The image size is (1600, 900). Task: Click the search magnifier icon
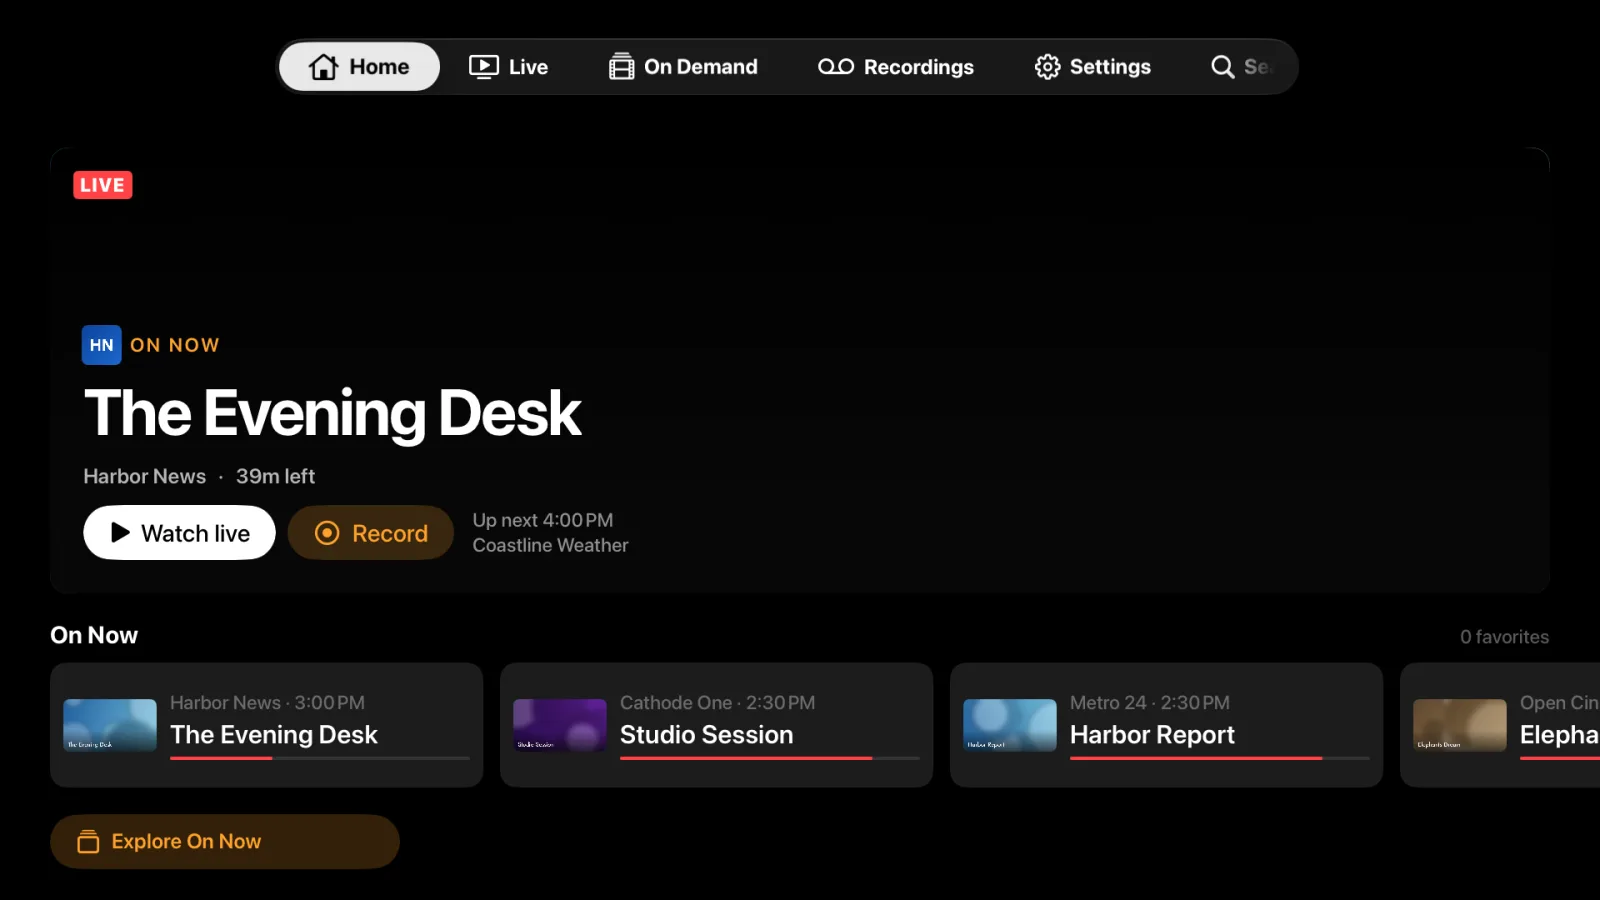[x=1222, y=67]
